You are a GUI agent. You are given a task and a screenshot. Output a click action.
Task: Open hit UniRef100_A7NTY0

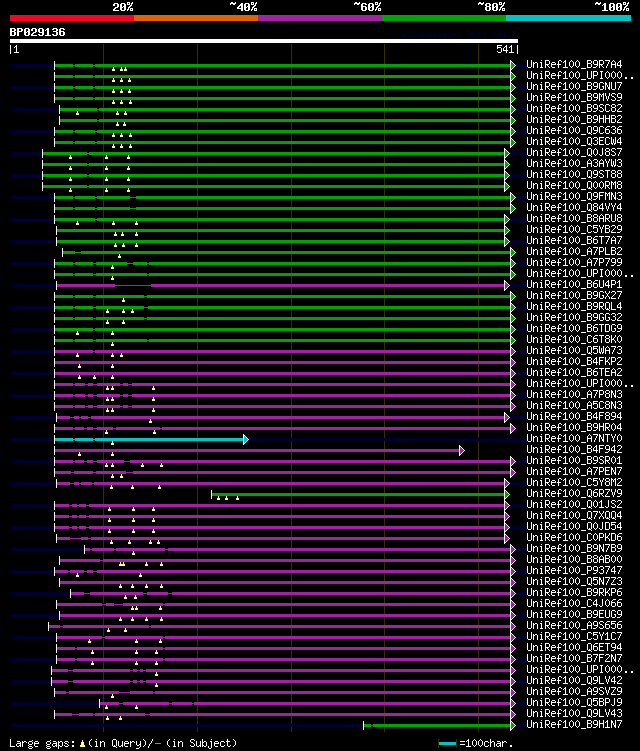[x=574, y=439]
